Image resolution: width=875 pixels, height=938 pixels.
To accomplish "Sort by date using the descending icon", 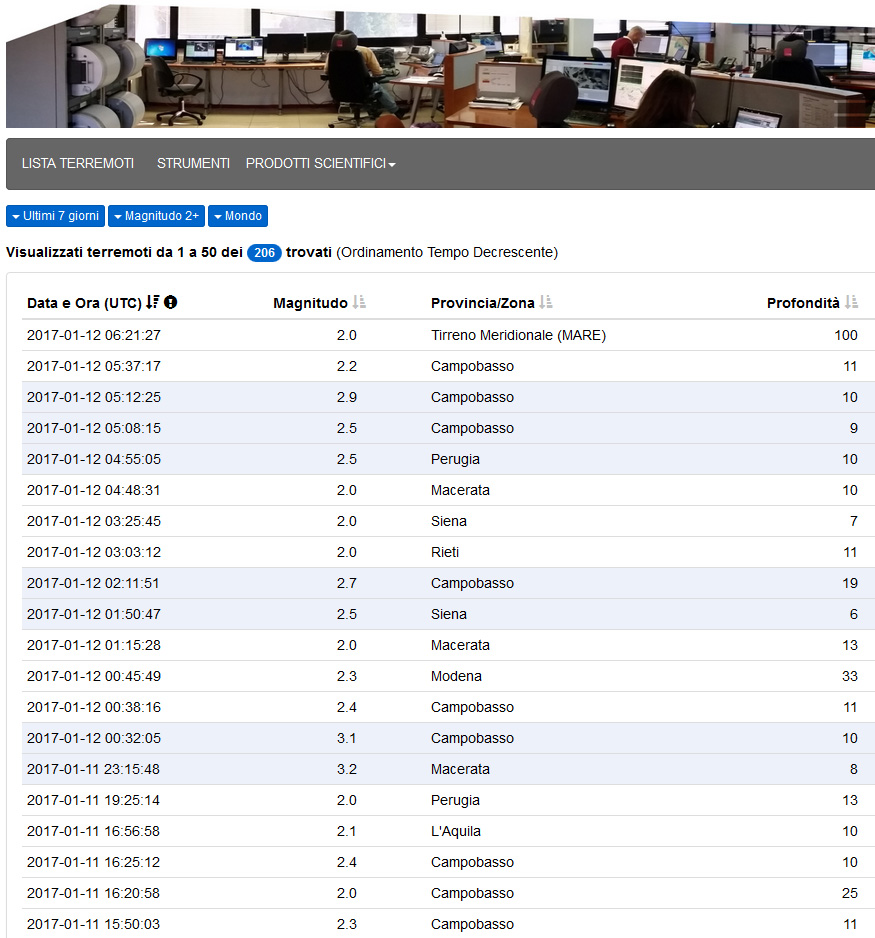I will (153, 303).
